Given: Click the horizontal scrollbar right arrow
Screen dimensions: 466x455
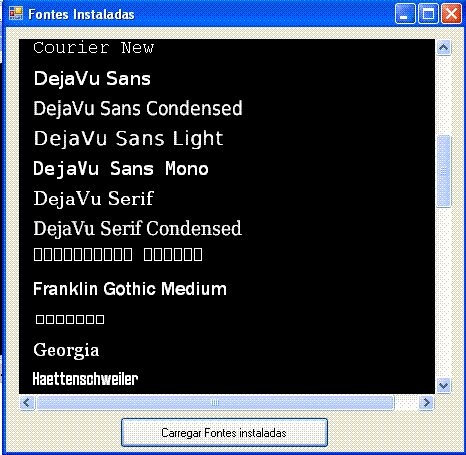Looking at the screenshot, I should tap(426, 403).
